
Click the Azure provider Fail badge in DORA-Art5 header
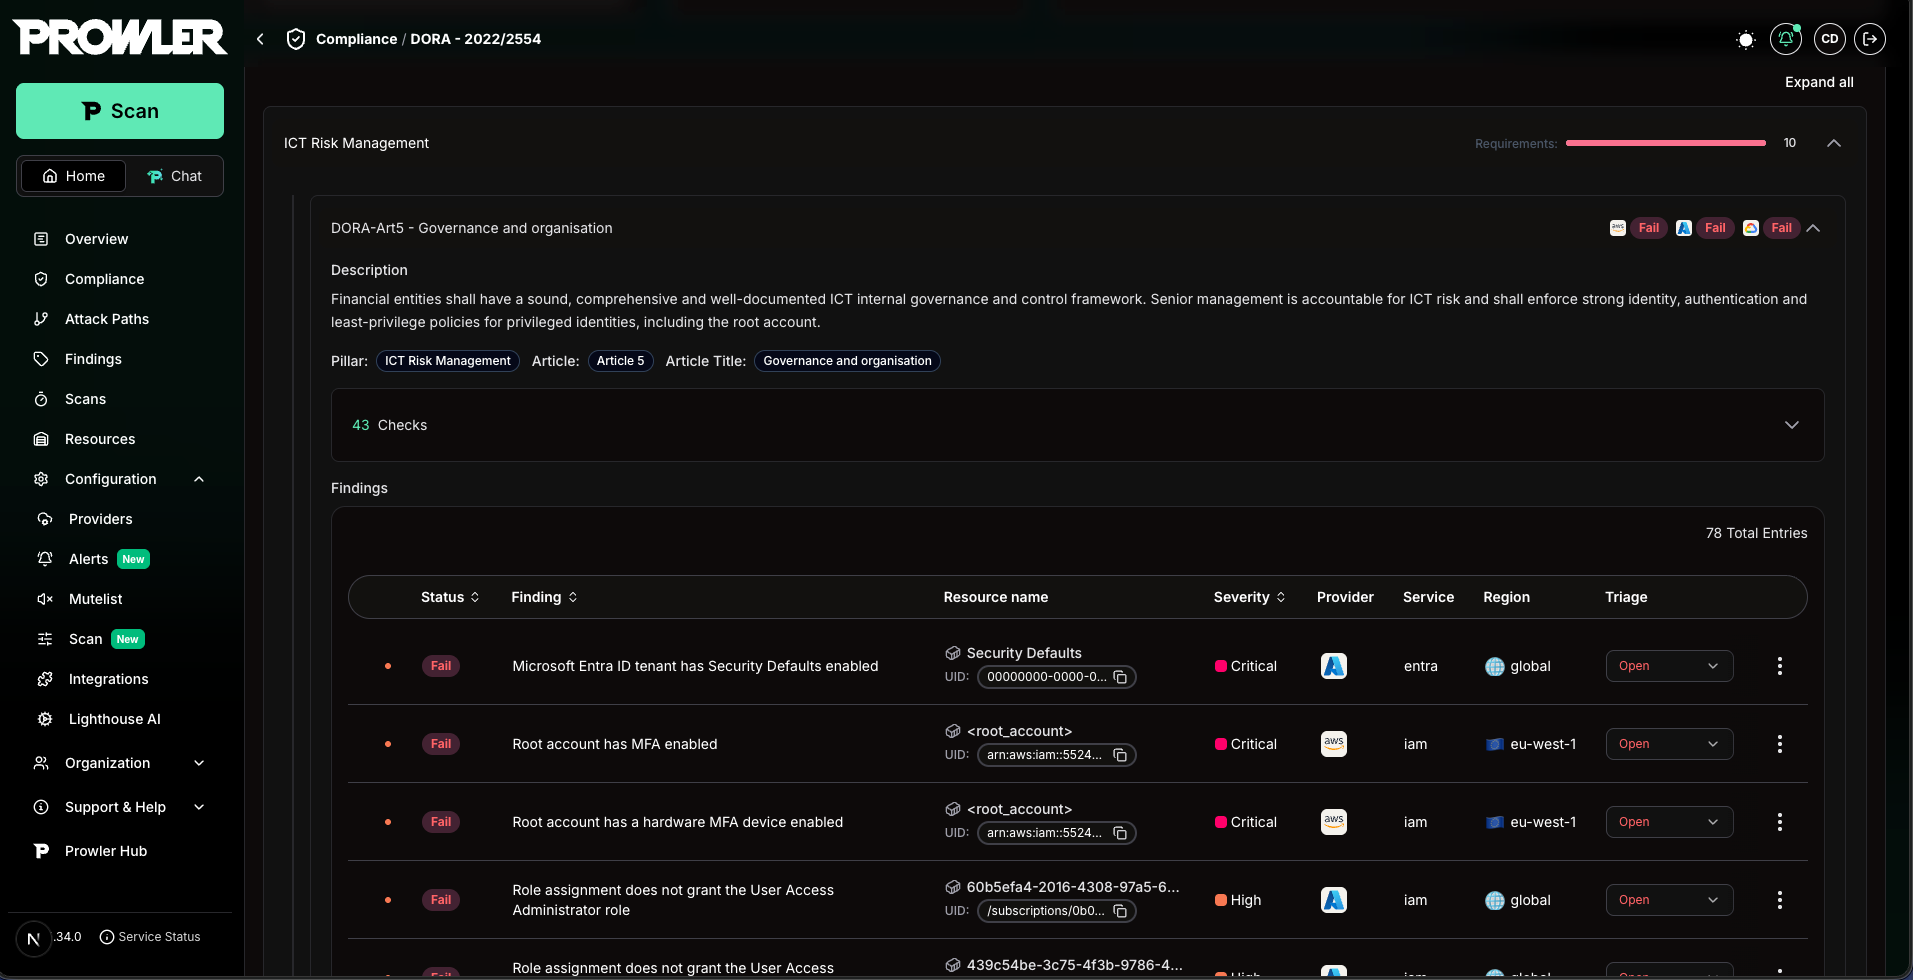[x=1715, y=228]
